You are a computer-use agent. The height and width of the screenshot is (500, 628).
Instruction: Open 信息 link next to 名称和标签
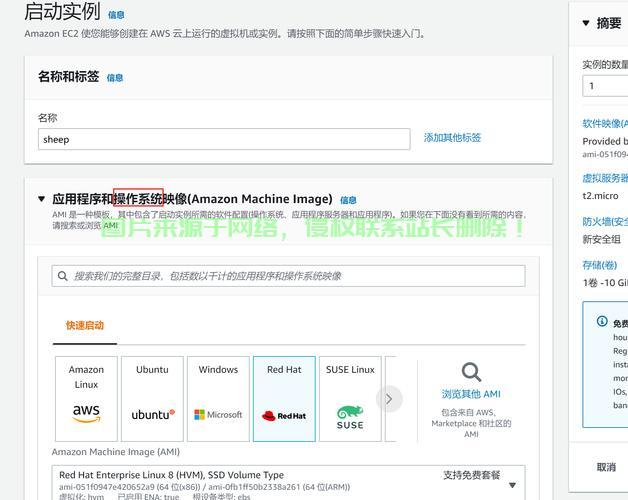[115, 77]
